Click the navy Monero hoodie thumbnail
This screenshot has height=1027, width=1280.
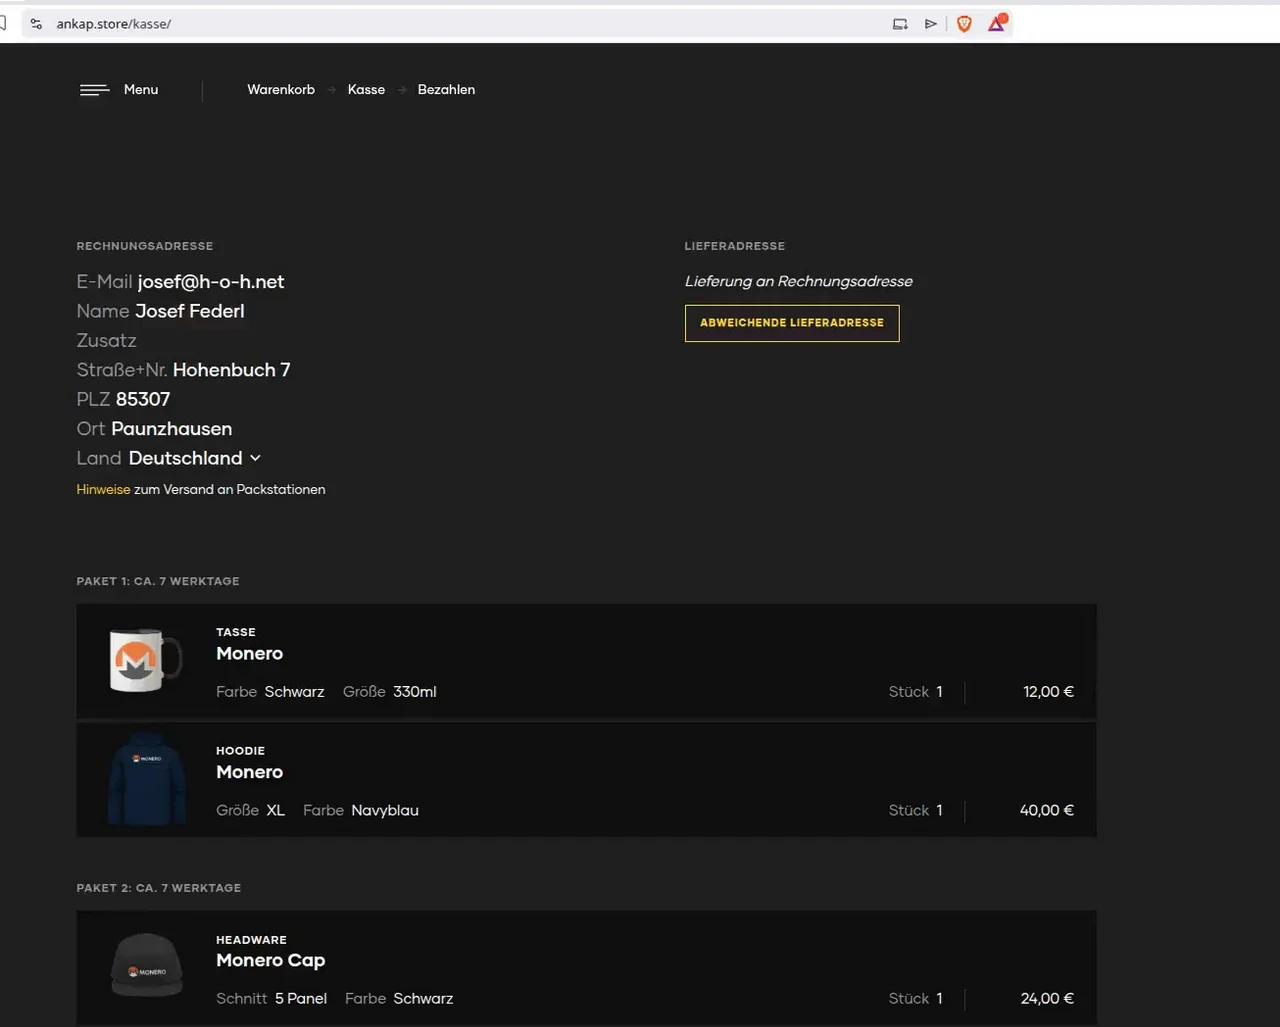tap(146, 780)
